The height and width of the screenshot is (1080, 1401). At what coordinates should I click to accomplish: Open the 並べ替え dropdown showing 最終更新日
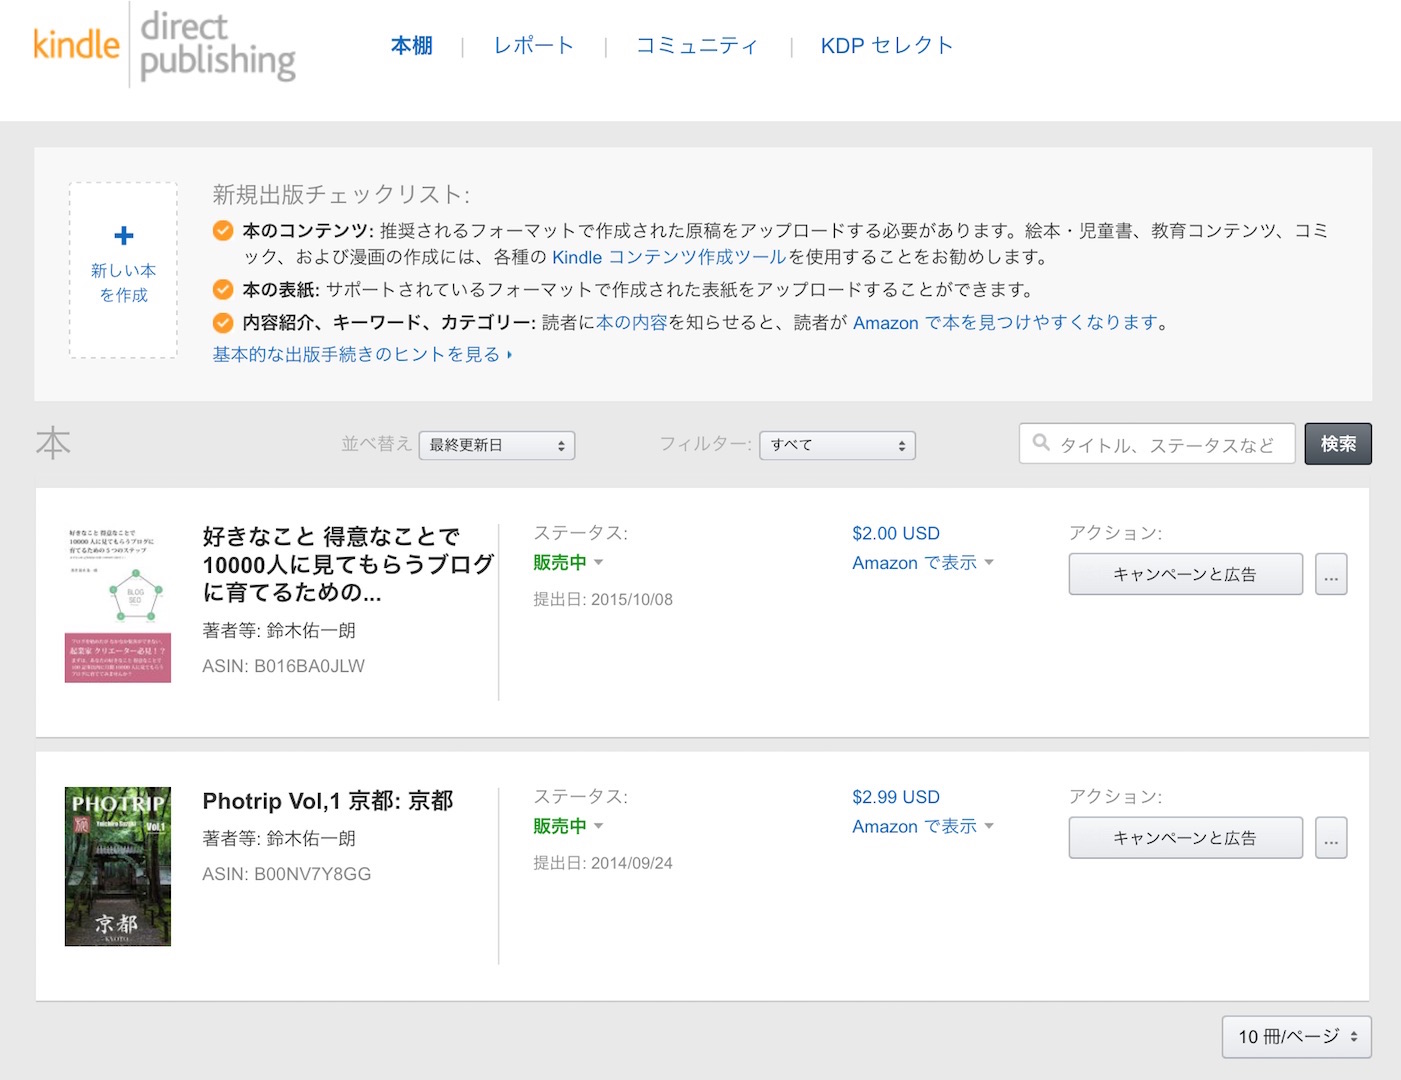pos(497,445)
